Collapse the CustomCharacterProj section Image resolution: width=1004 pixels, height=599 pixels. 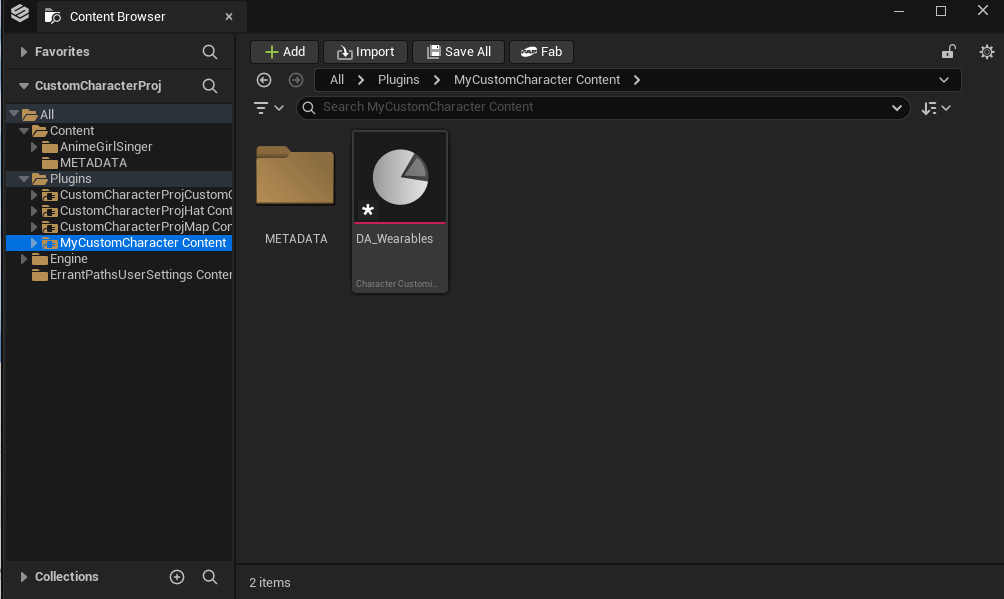pos(24,86)
